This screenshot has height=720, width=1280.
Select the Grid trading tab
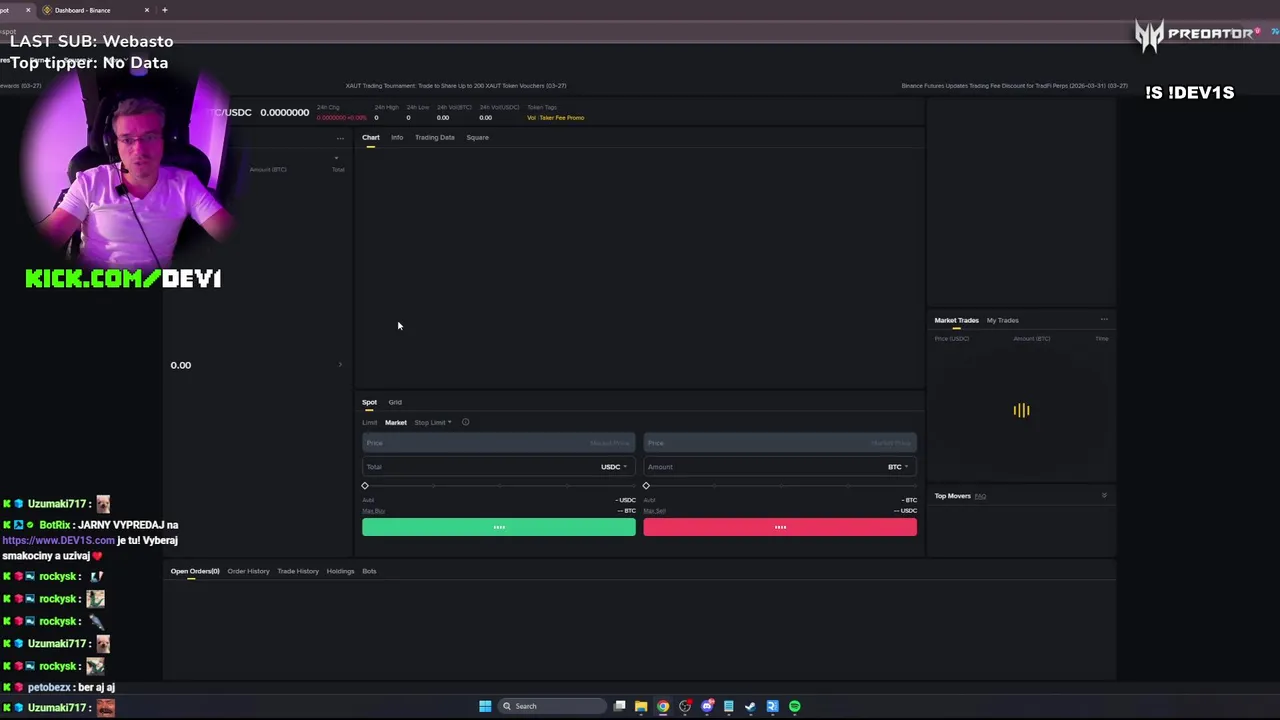[395, 402]
